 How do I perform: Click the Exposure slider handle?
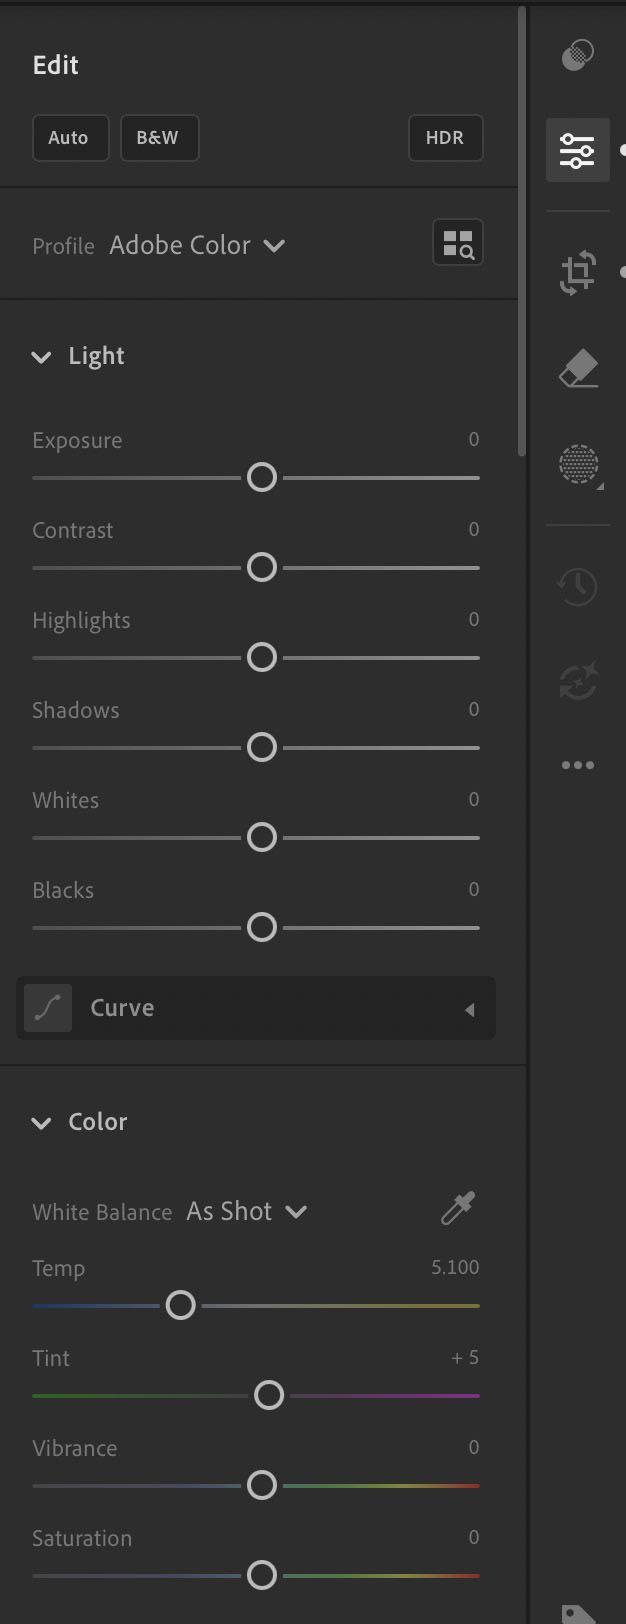click(262, 478)
